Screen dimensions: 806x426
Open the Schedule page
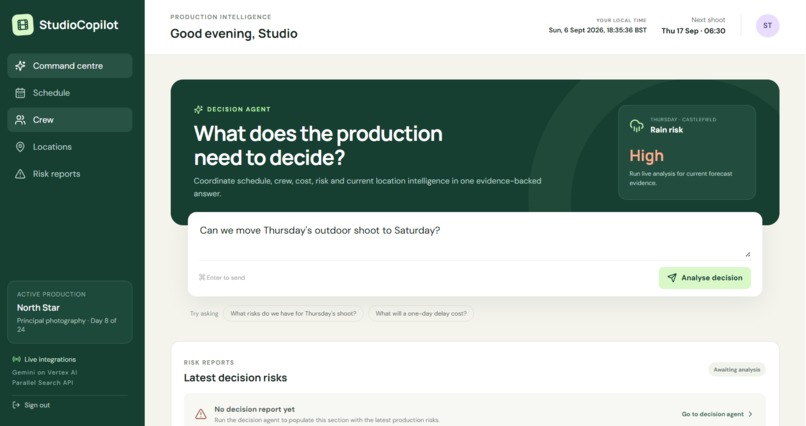(x=70, y=93)
